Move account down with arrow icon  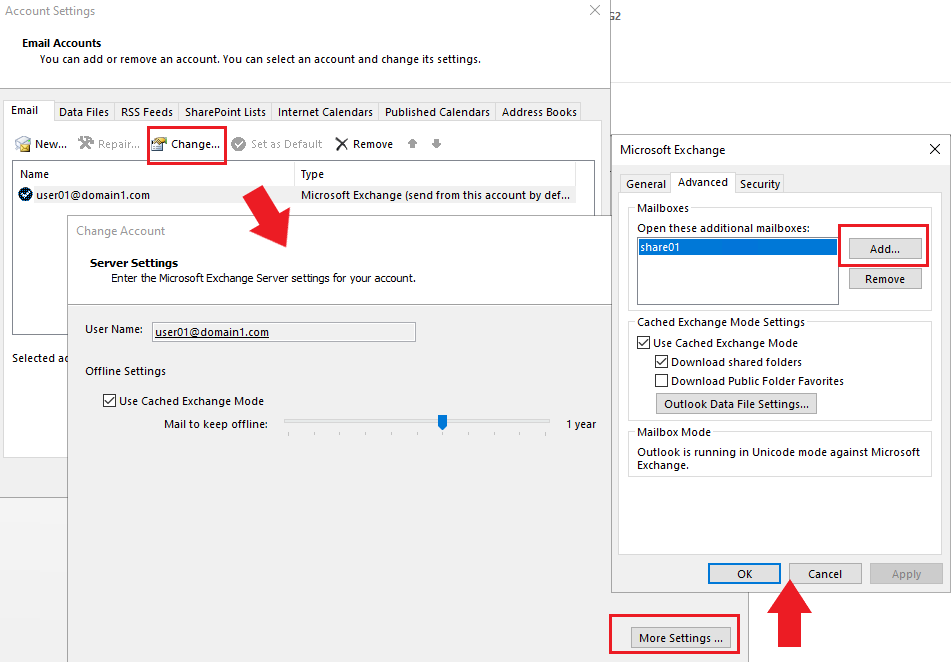[436, 144]
